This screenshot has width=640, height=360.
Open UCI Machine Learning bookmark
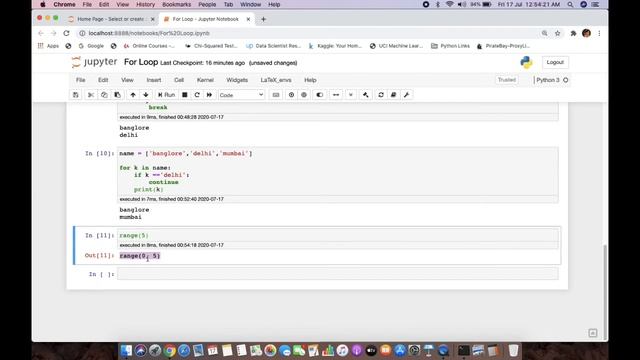click(396, 46)
